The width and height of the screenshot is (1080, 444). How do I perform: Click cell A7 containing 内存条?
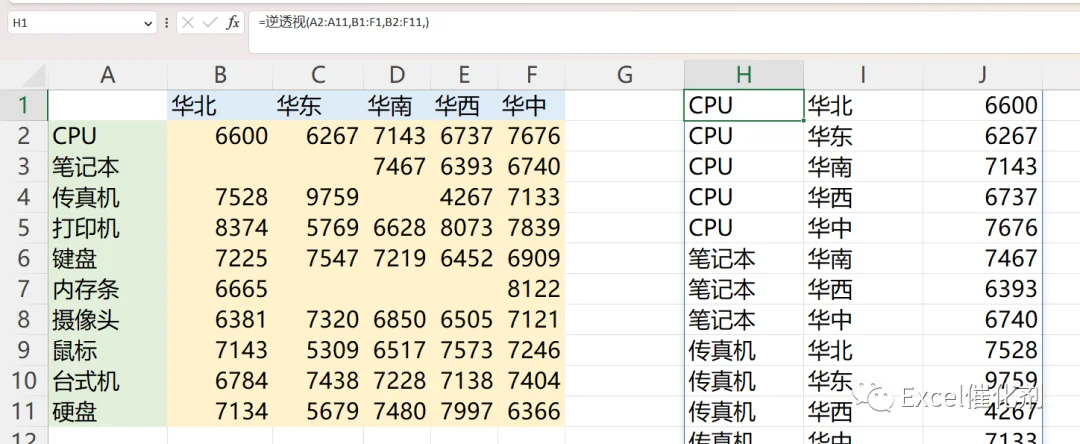(107, 289)
